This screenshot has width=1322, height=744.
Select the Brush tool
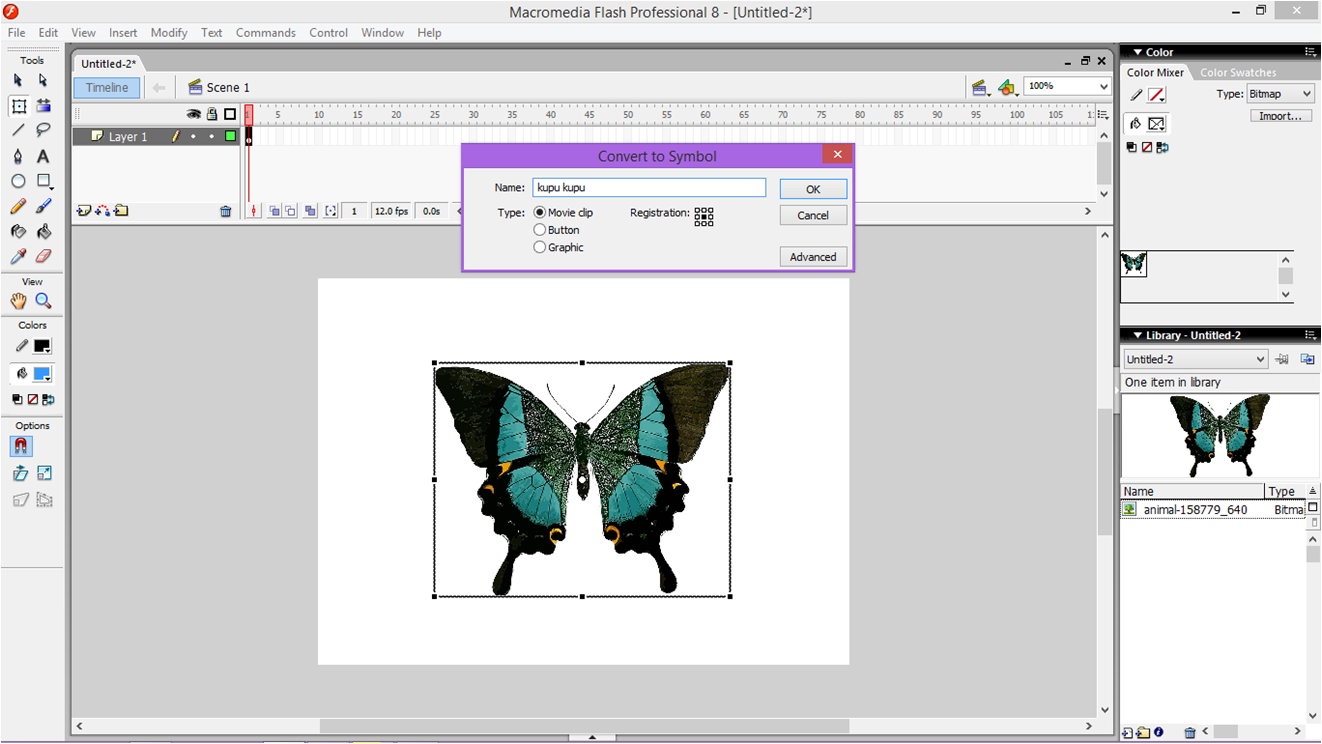(43, 206)
